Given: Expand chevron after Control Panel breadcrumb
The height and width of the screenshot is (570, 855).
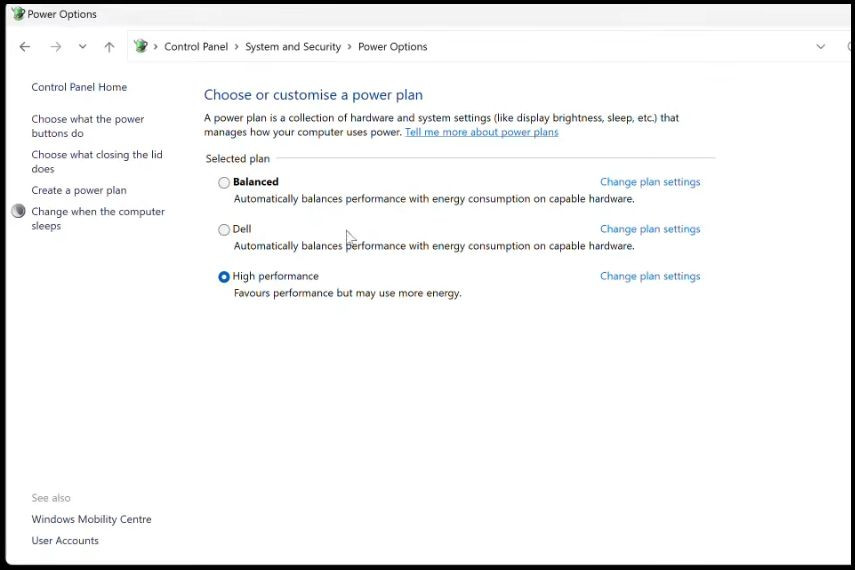Looking at the screenshot, I should 237,47.
